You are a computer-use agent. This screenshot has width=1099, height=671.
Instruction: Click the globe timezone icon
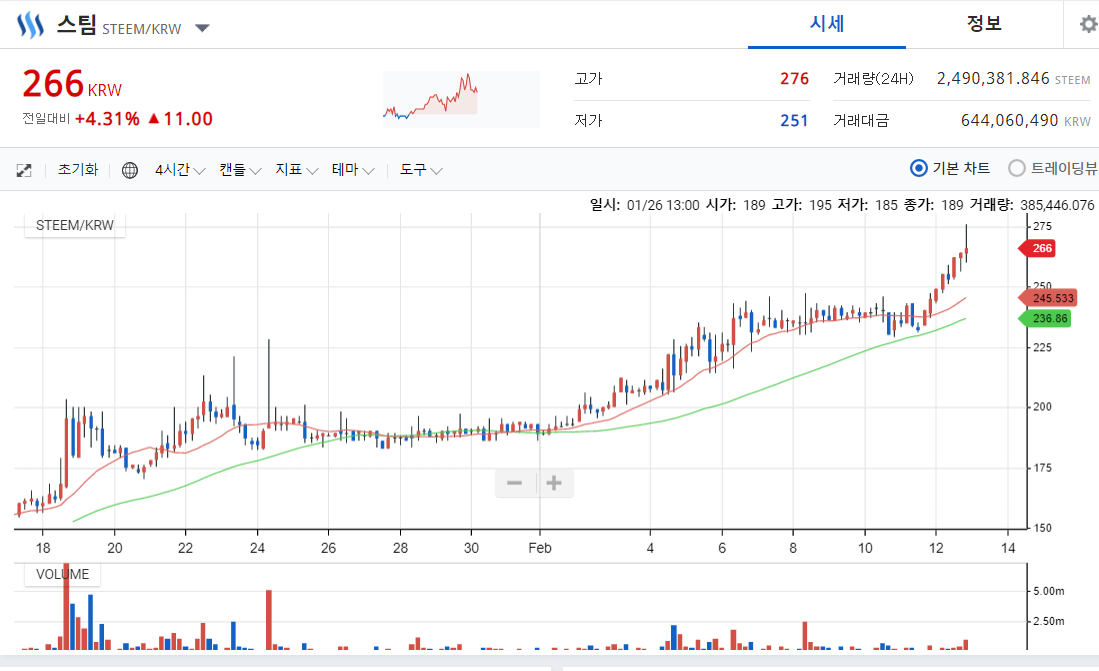tap(130, 170)
